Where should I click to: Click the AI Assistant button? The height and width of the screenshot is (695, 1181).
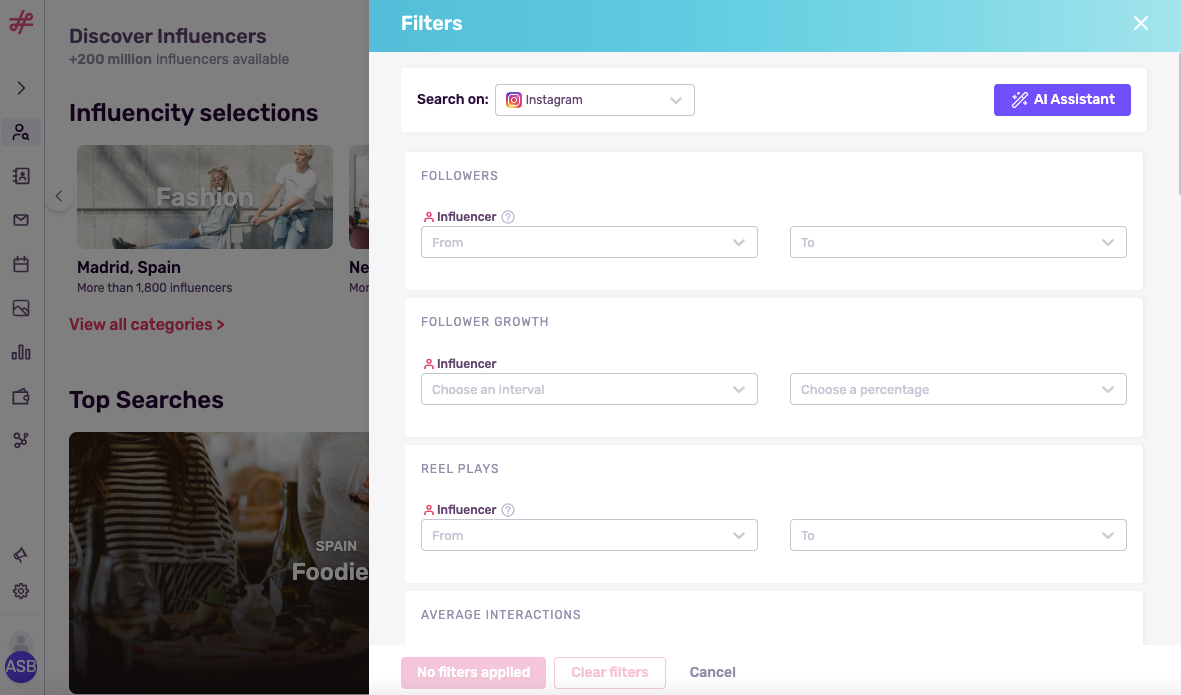(1062, 100)
